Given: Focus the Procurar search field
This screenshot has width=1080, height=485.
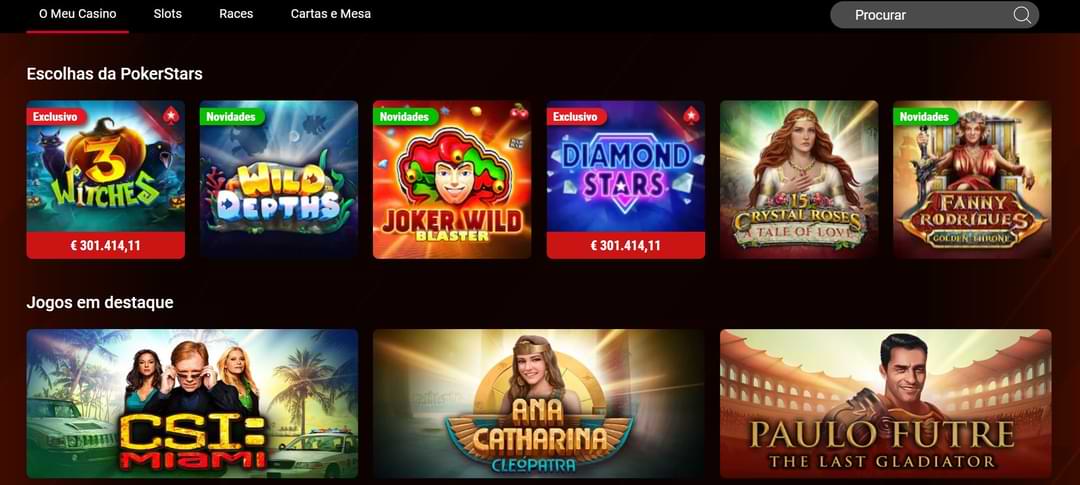Looking at the screenshot, I should point(935,15).
